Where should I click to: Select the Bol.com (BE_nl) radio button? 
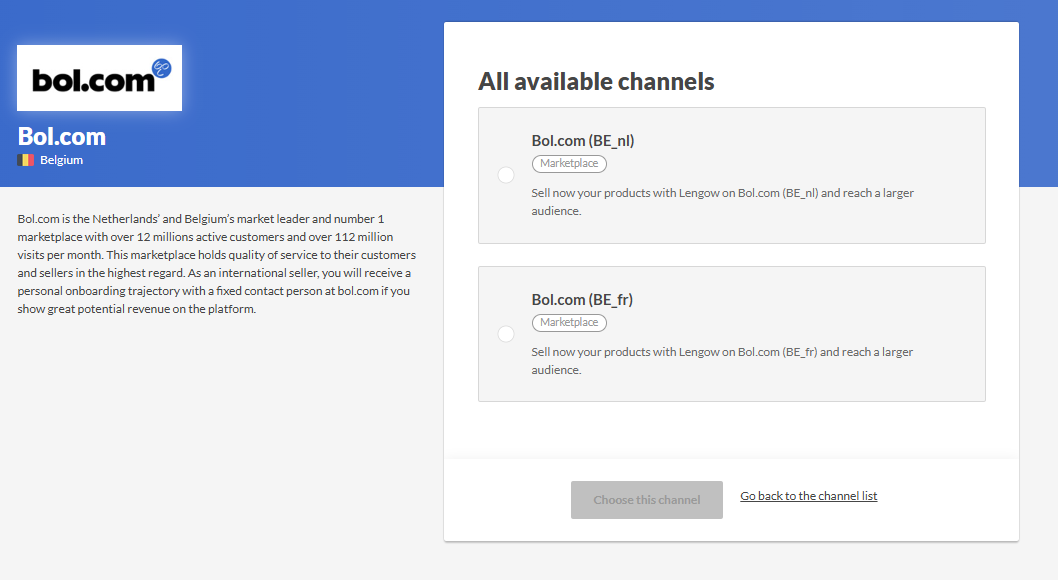click(506, 175)
